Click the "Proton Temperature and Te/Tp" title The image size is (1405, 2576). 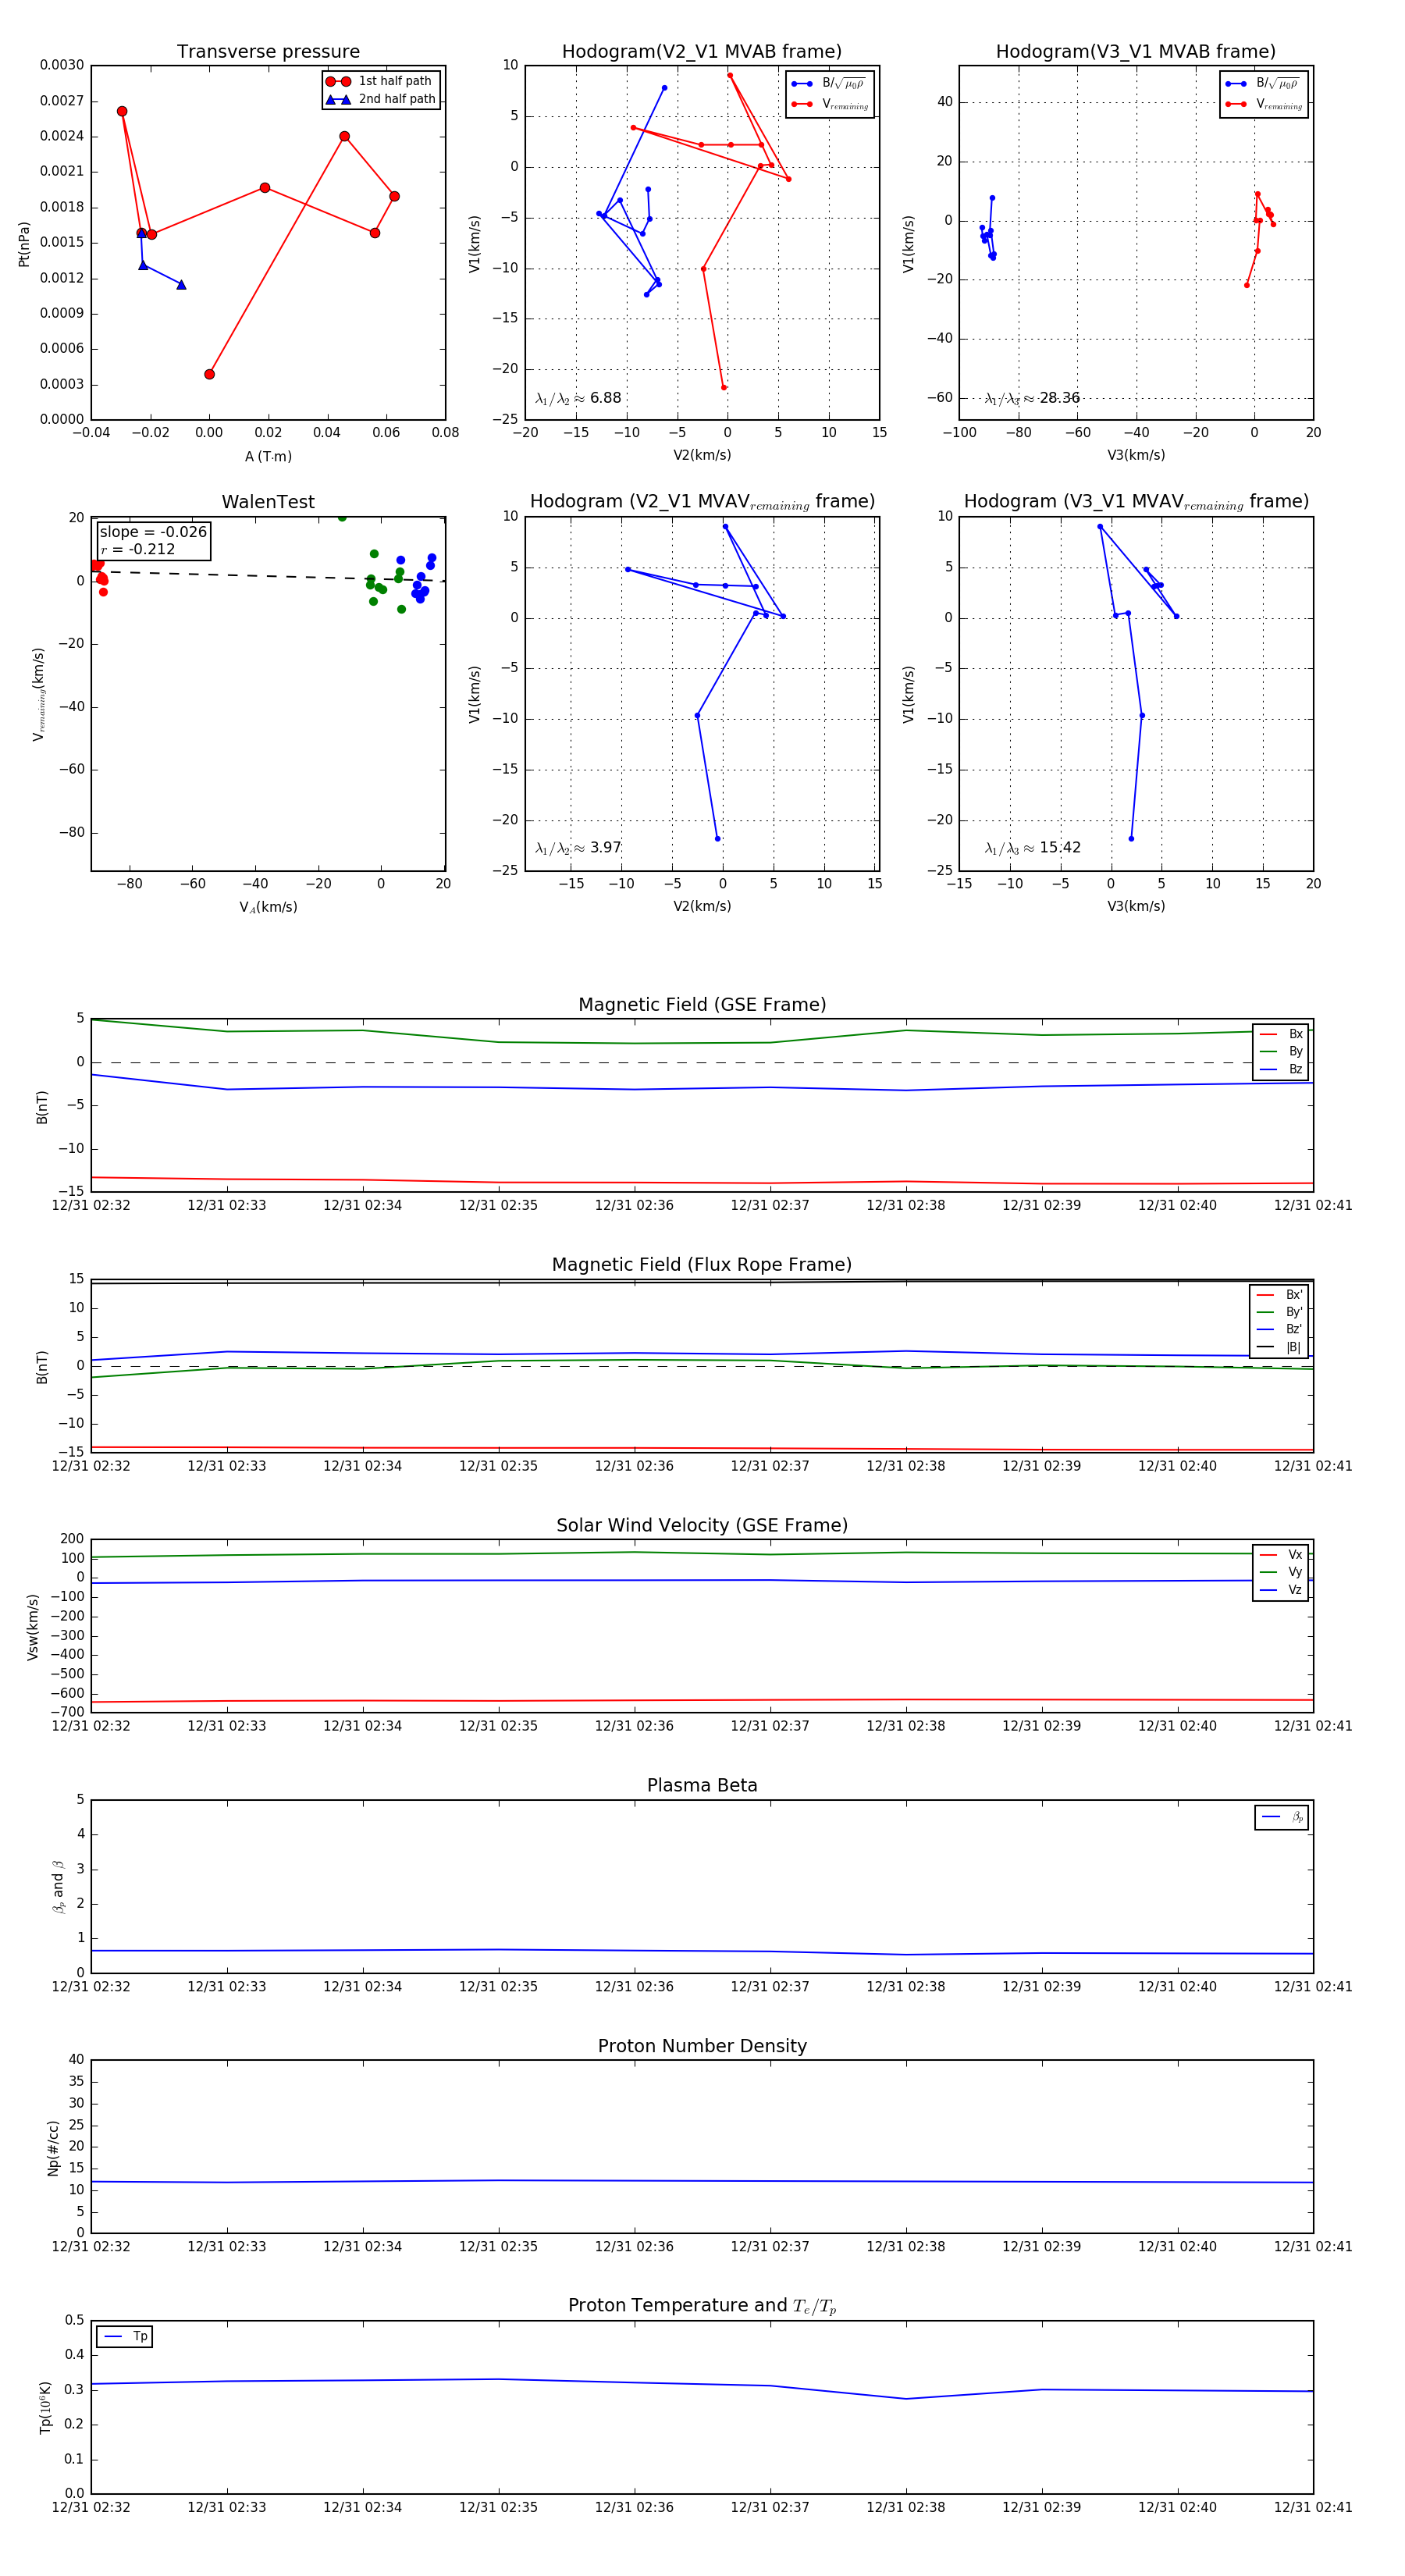702,2306
